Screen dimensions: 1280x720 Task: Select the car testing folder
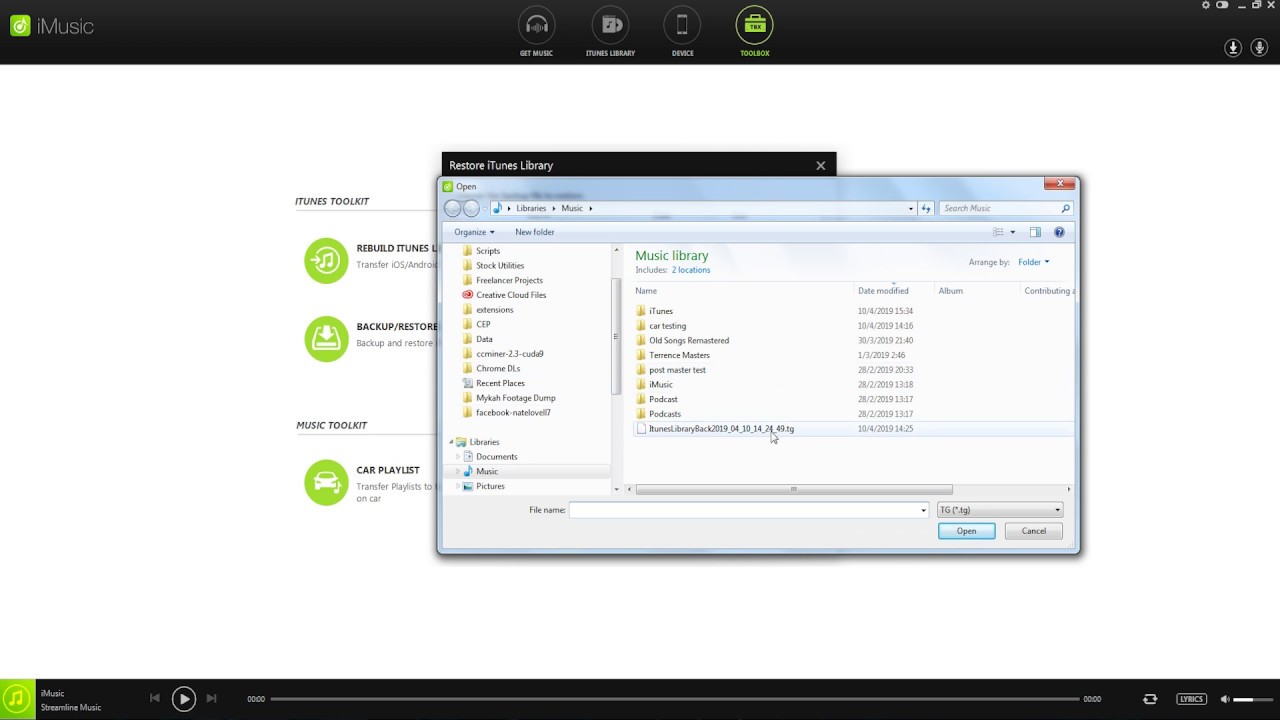pyautogui.click(x=667, y=326)
